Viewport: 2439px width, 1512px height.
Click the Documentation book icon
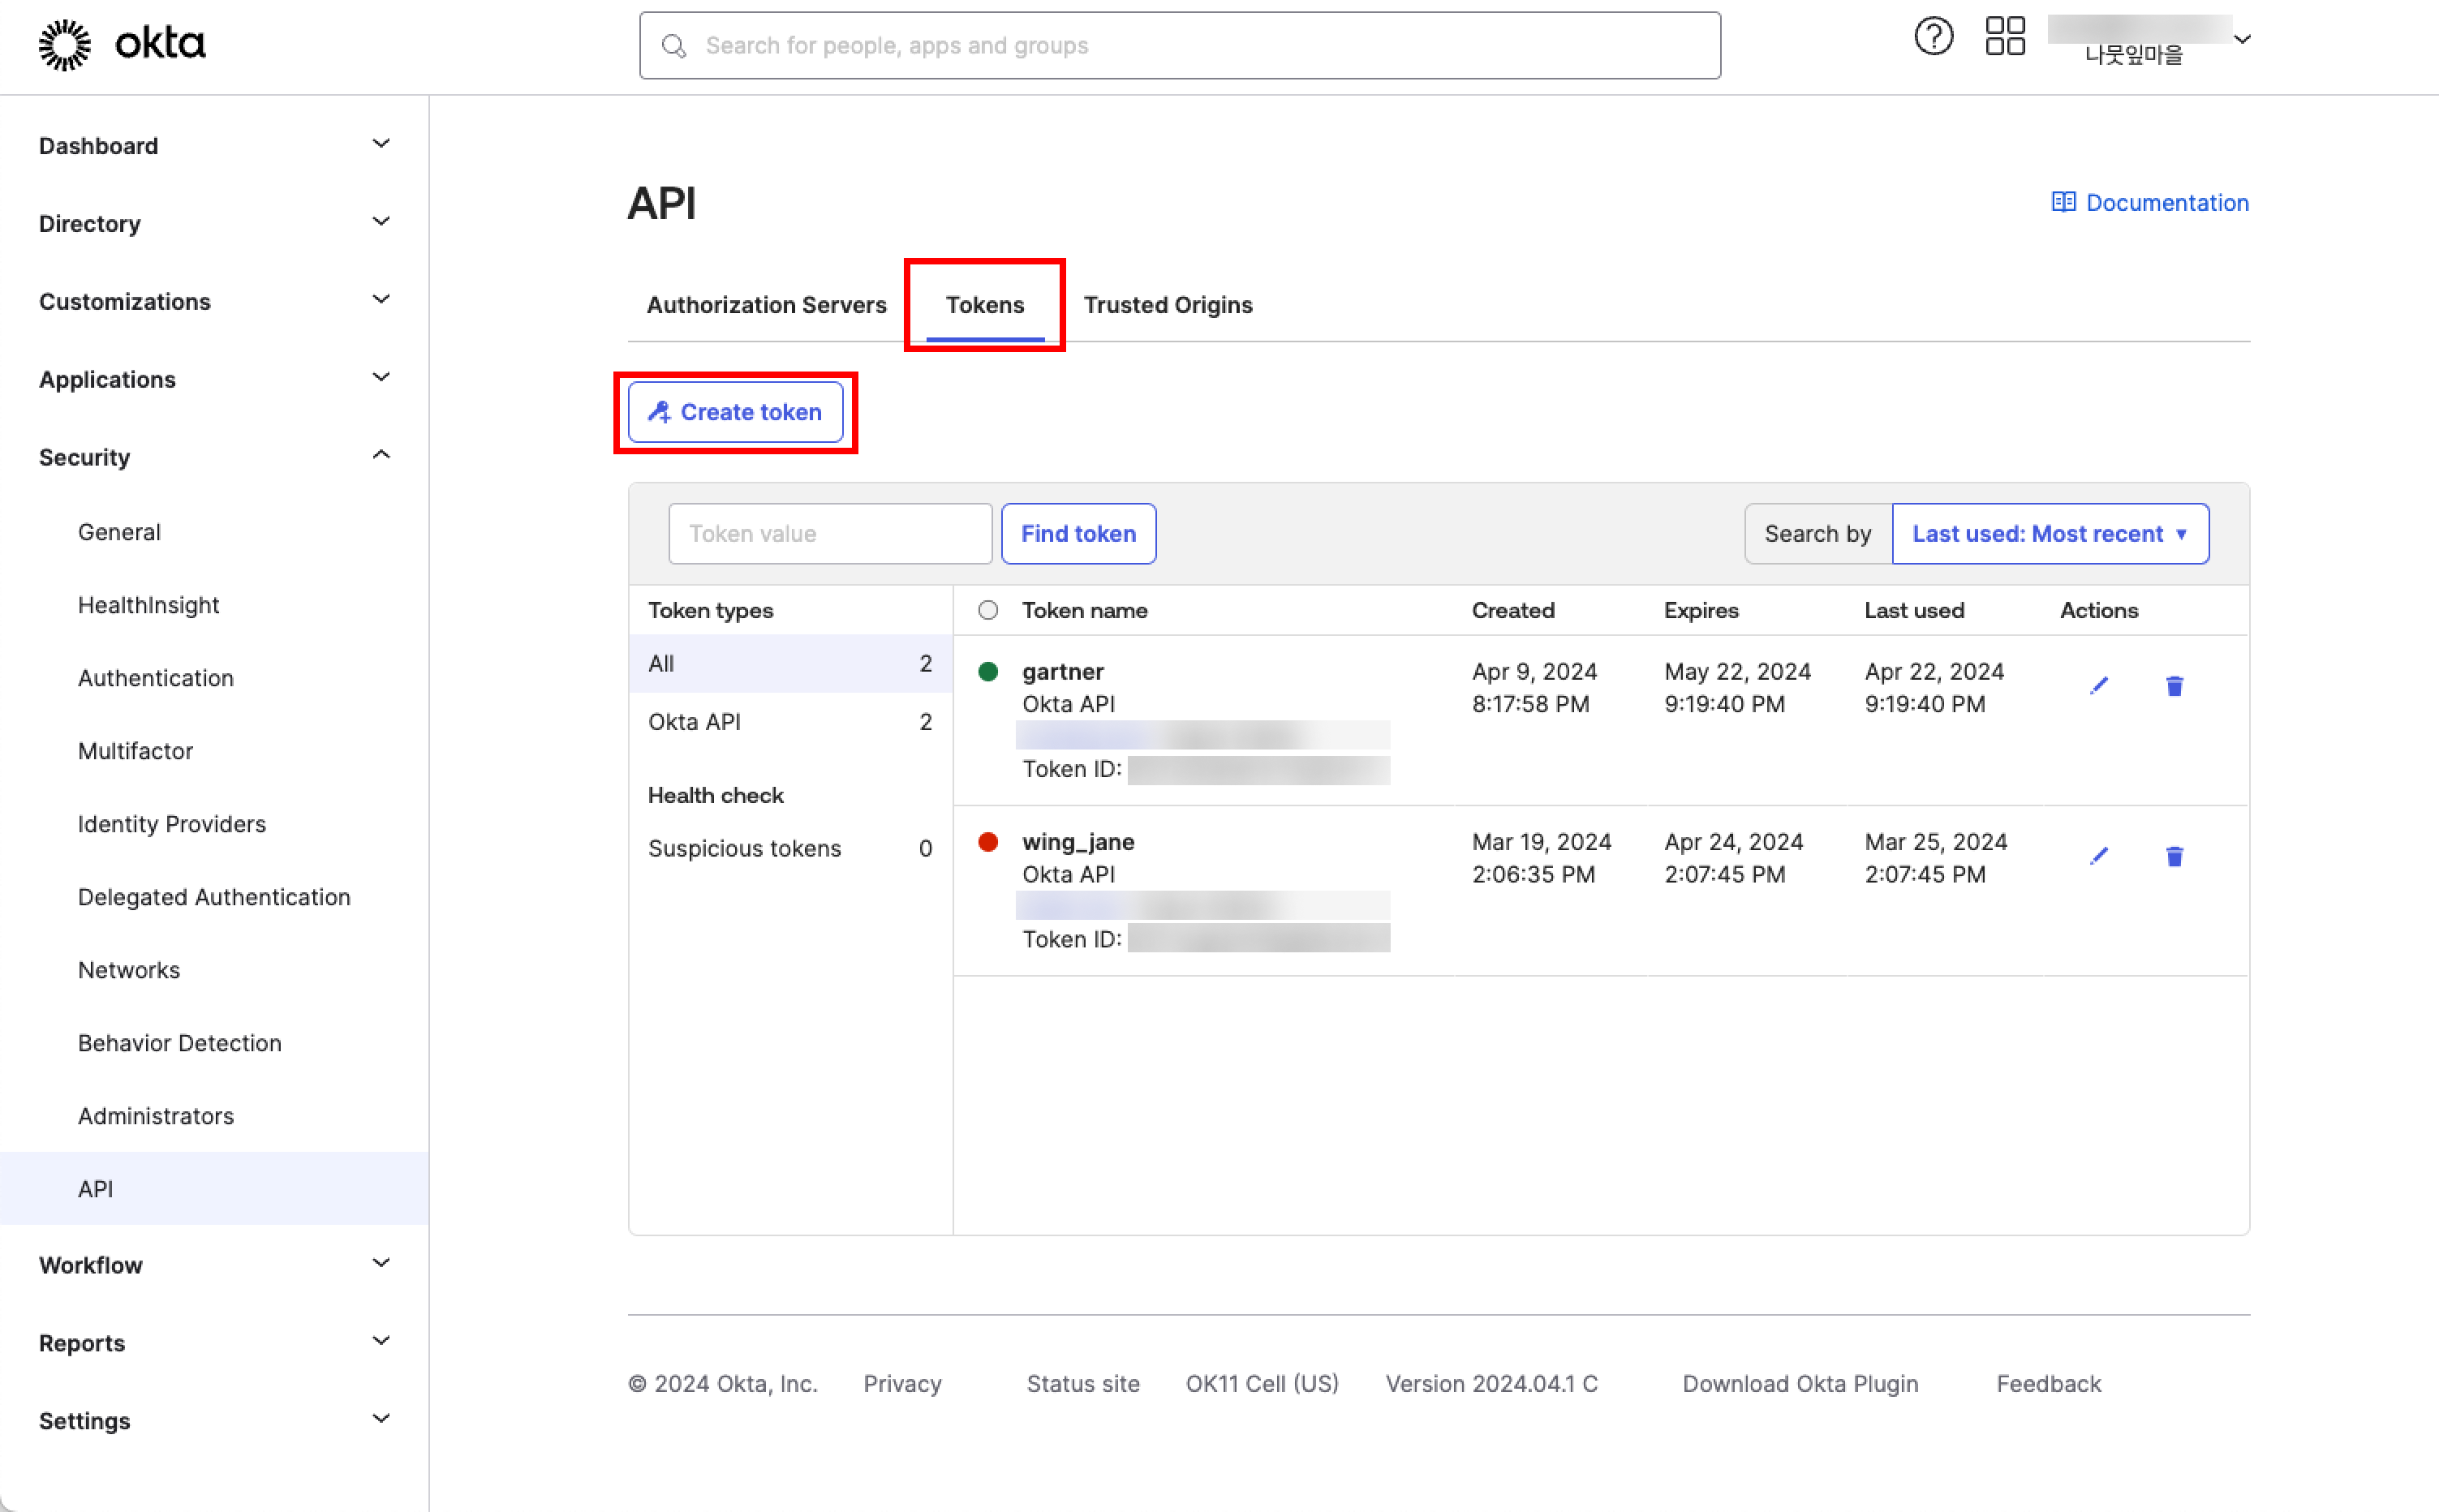[x=2063, y=202]
